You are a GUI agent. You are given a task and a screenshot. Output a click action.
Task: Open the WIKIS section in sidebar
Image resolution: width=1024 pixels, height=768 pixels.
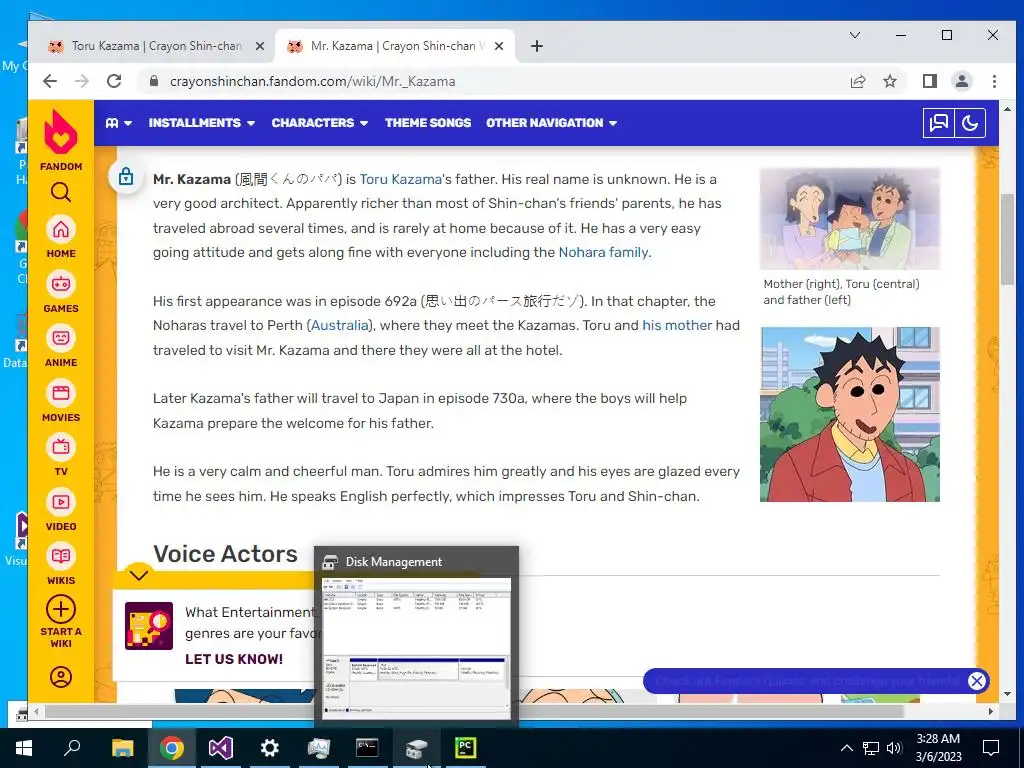[x=61, y=564]
